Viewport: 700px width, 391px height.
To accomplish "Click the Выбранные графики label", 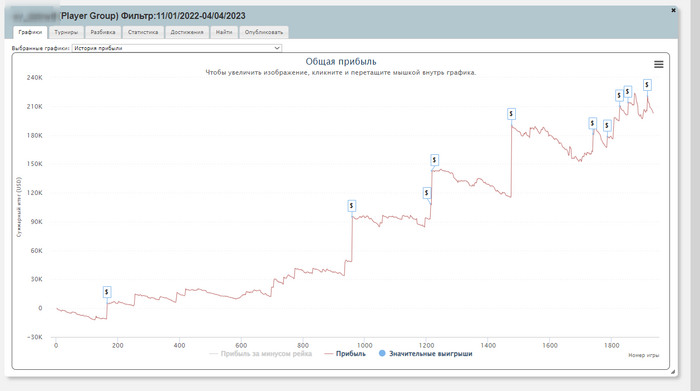I will click(41, 48).
